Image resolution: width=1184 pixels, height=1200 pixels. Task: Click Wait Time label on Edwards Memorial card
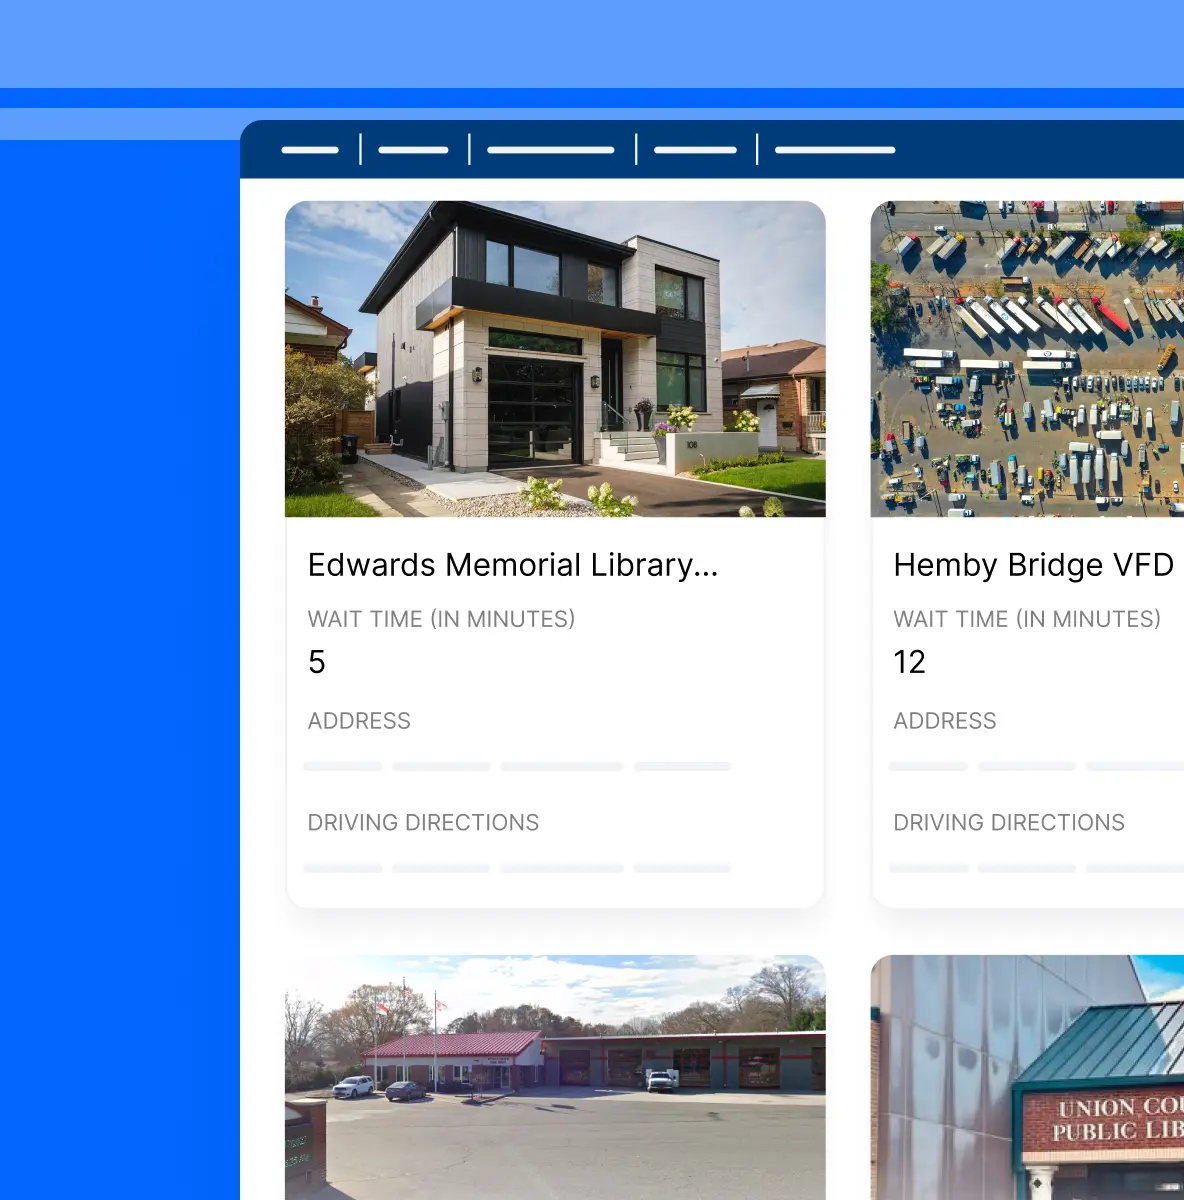(x=442, y=619)
